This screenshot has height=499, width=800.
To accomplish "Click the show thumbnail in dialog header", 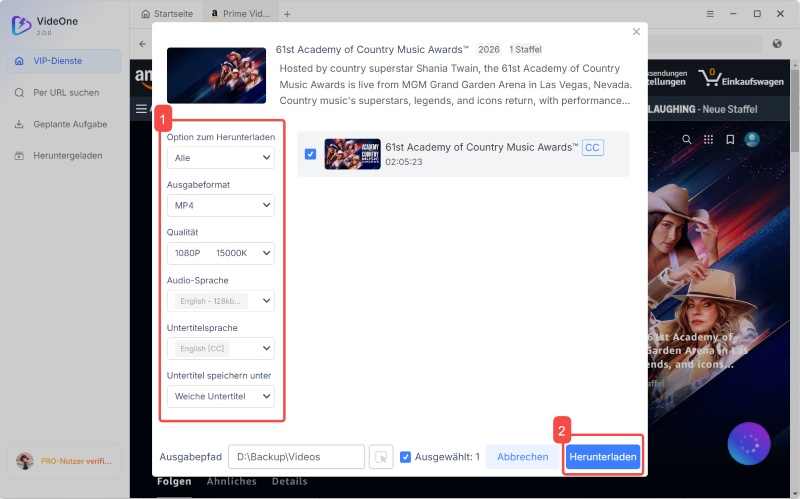I will (216, 76).
